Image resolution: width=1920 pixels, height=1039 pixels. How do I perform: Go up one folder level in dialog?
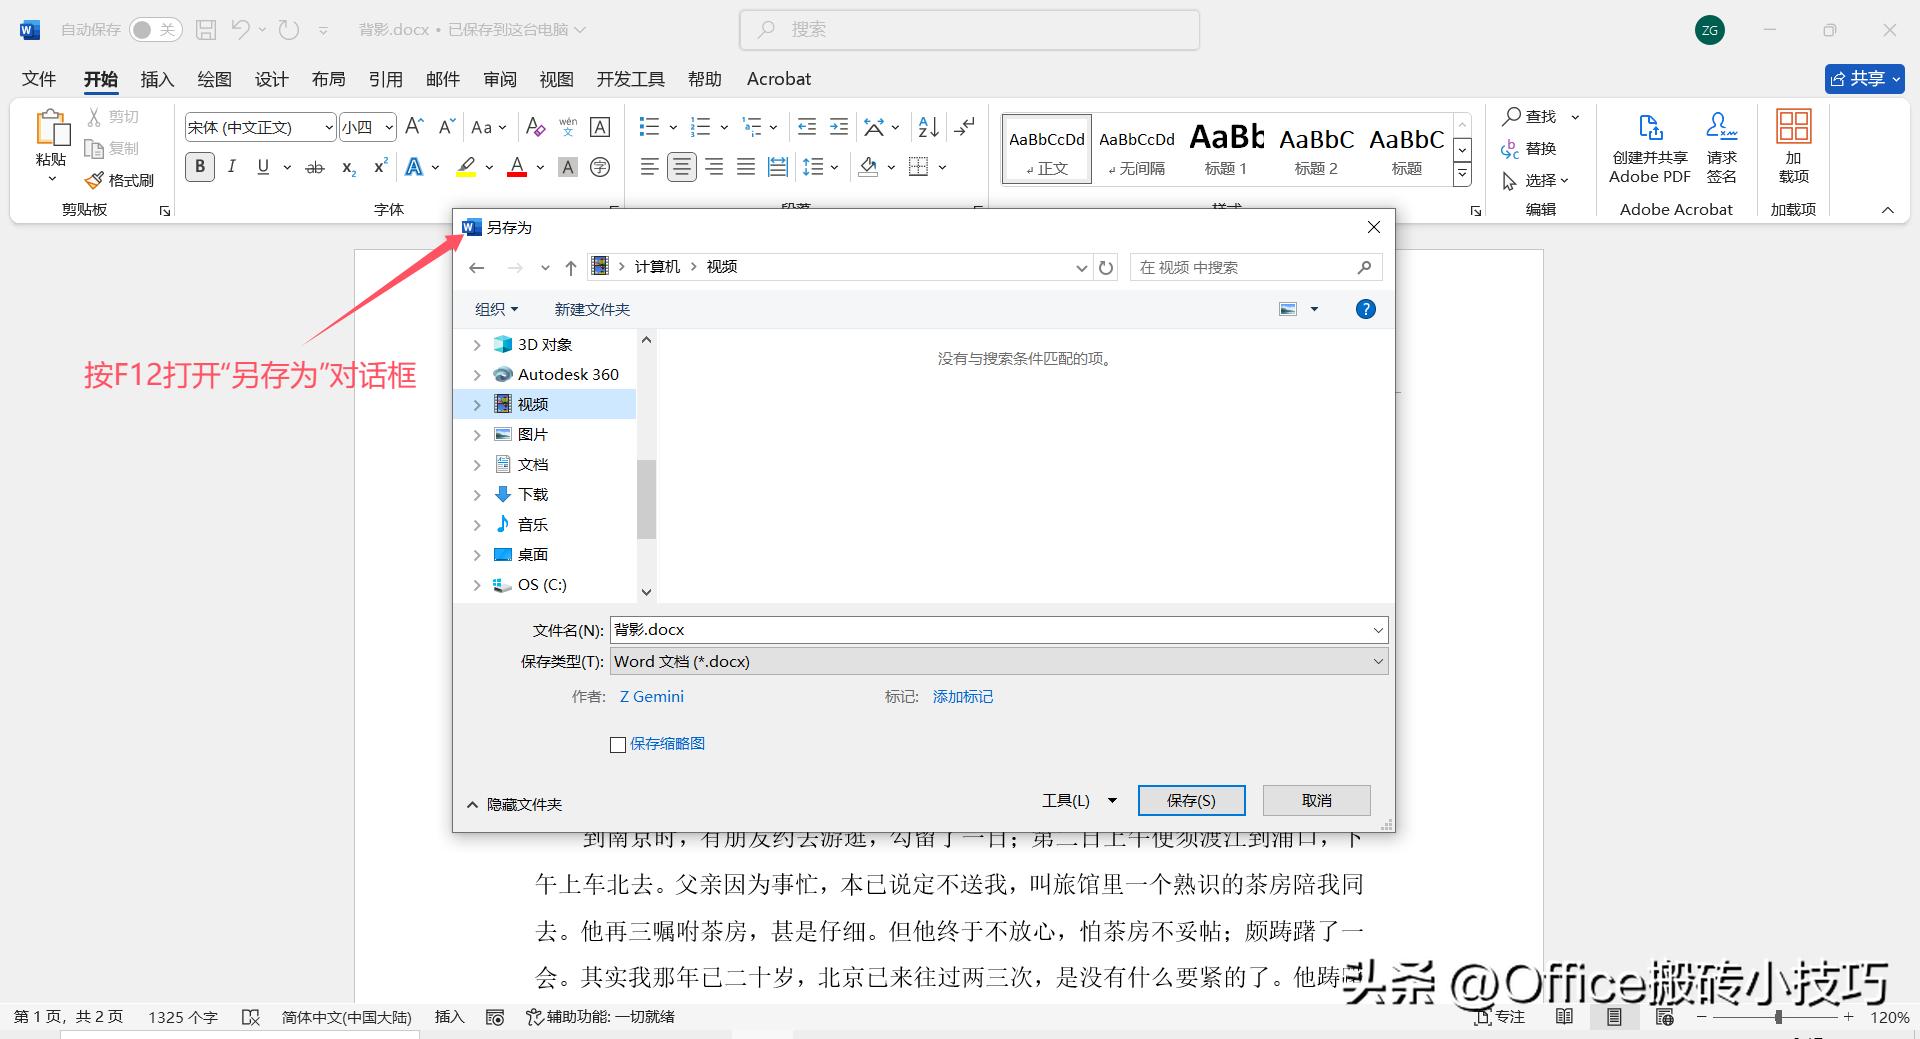[570, 267]
